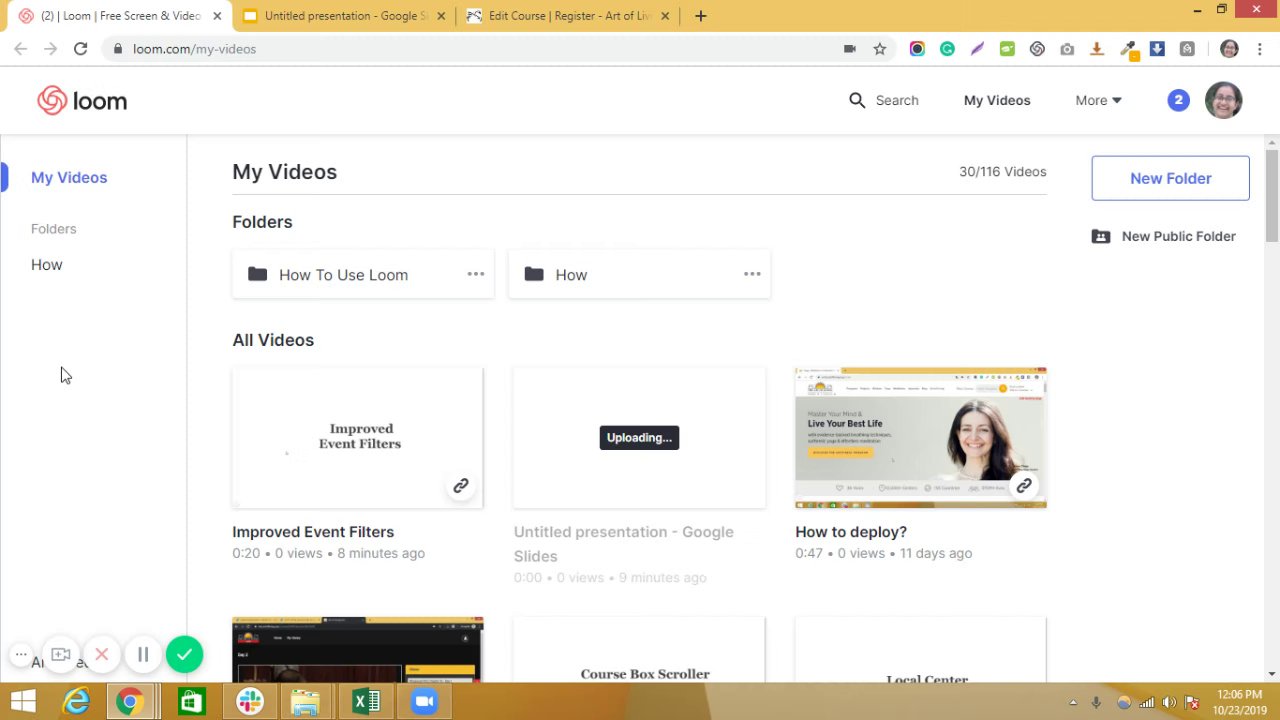Screen dimensions: 1280x720
Task: Open My Videos in the top navigation
Action: tap(997, 100)
